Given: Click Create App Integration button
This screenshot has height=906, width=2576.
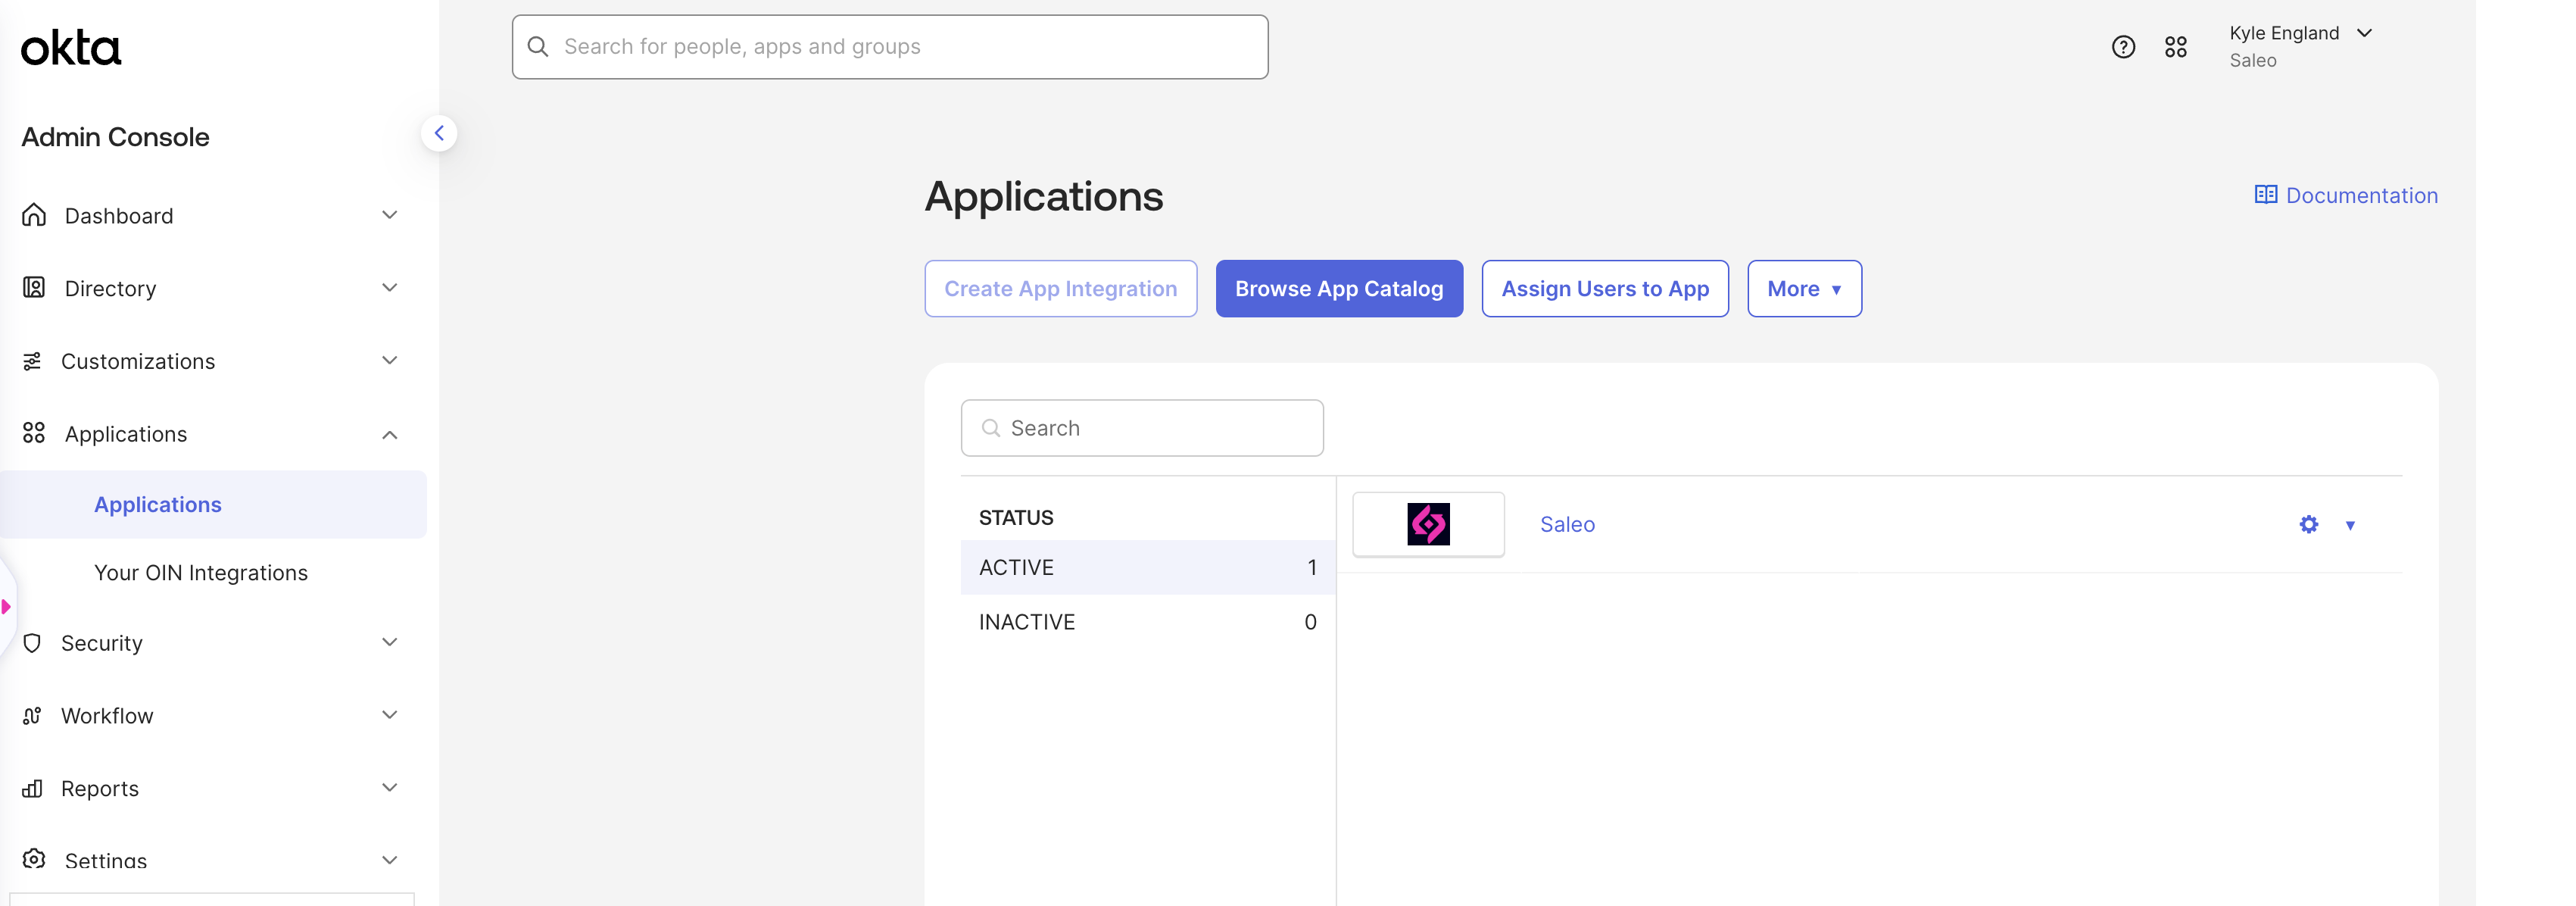Looking at the screenshot, I should pyautogui.click(x=1060, y=289).
